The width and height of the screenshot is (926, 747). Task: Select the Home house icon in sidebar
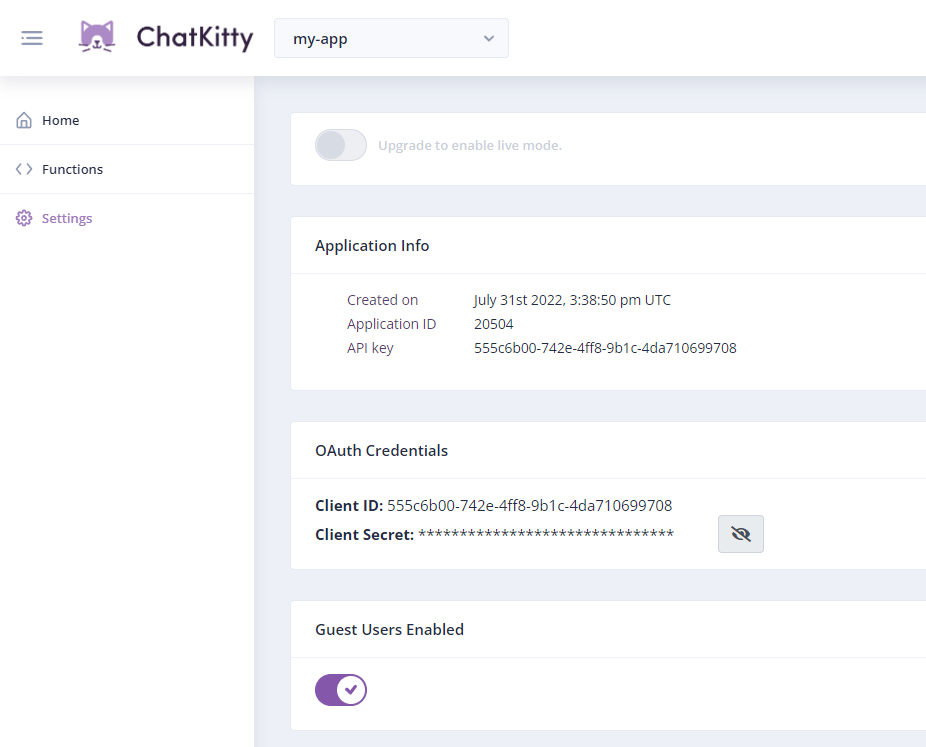coord(23,119)
